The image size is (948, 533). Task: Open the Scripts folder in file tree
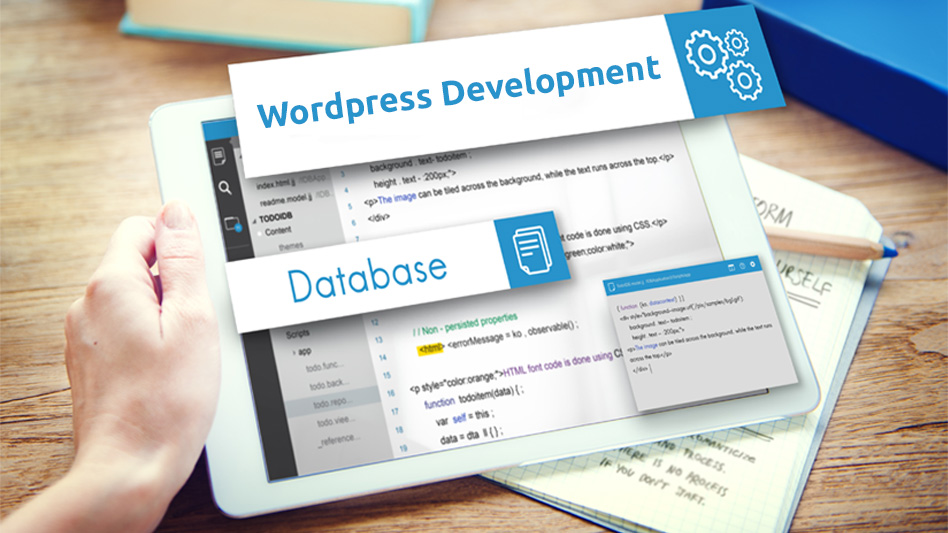coord(297,333)
